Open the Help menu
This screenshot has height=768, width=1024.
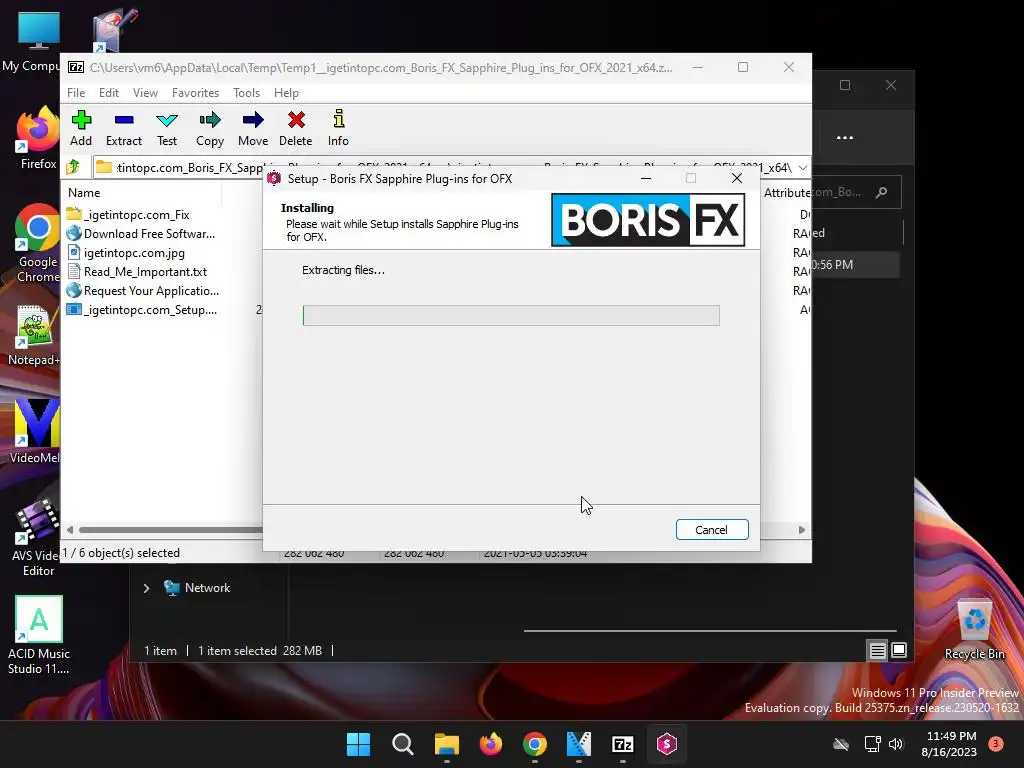tap(286, 93)
